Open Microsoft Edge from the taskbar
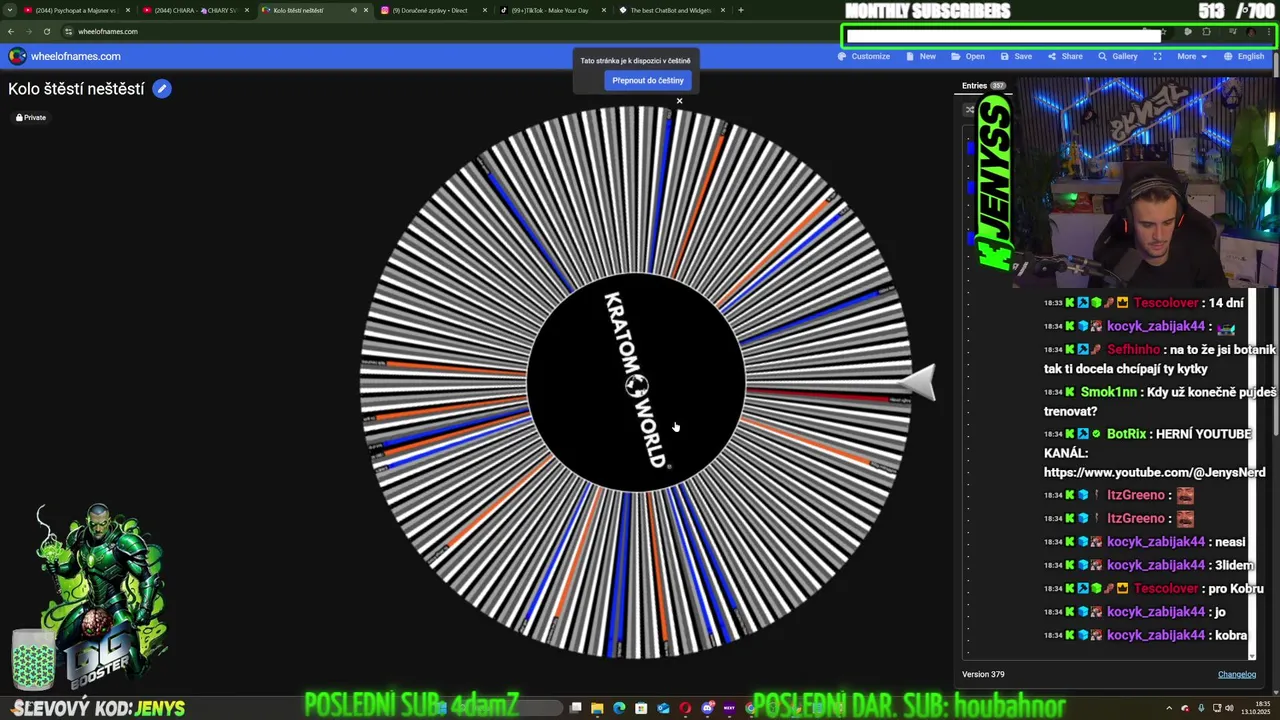 tap(619, 708)
